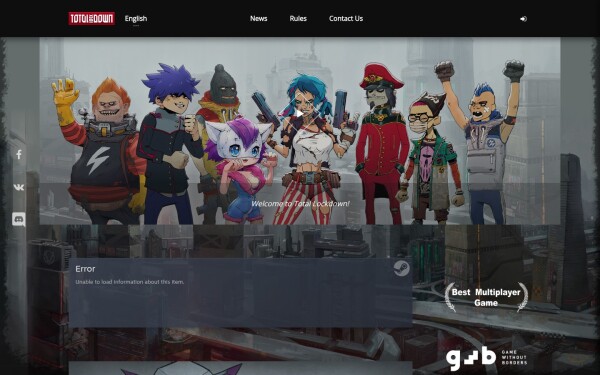Viewport: 600px width, 375px height.
Task: Open the News page
Action: coord(258,18)
